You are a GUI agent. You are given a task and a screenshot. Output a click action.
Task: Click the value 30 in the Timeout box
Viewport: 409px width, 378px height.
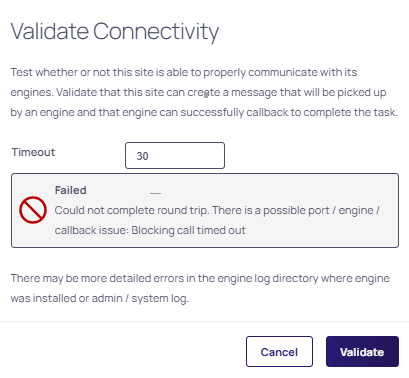pos(142,156)
